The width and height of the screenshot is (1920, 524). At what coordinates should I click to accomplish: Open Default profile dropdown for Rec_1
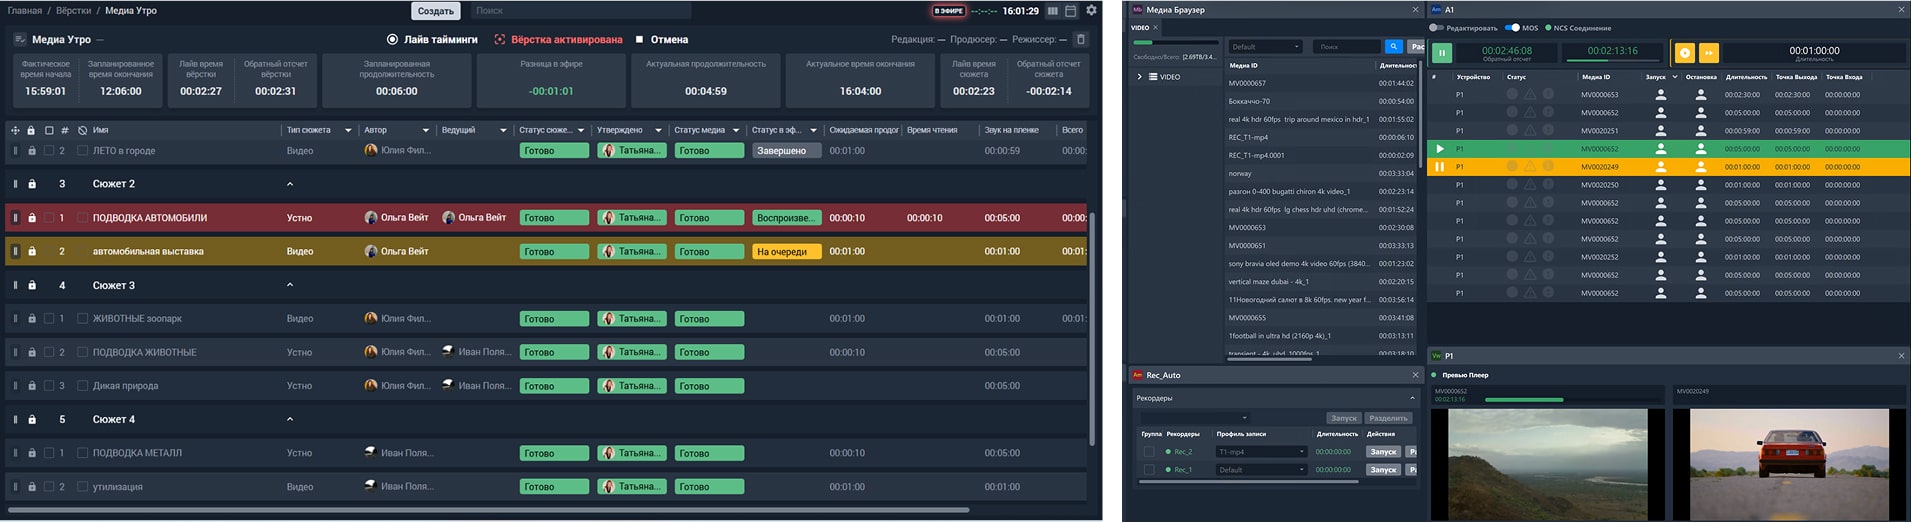click(1261, 470)
